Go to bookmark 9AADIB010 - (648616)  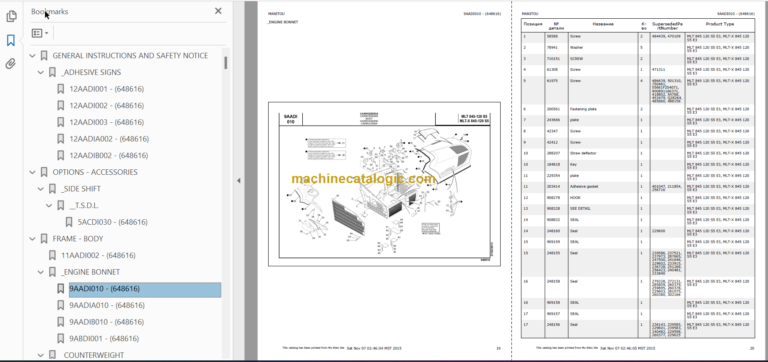click(x=107, y=322)
